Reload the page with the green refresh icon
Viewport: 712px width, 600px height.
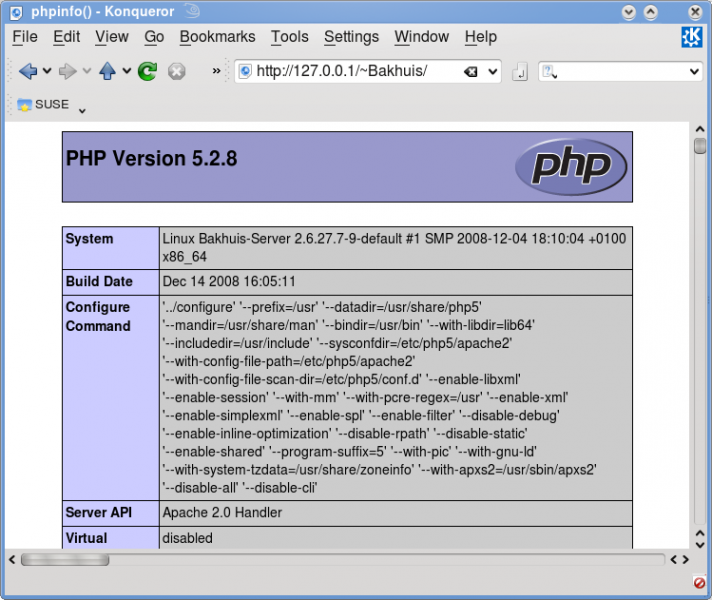point(148,71)
